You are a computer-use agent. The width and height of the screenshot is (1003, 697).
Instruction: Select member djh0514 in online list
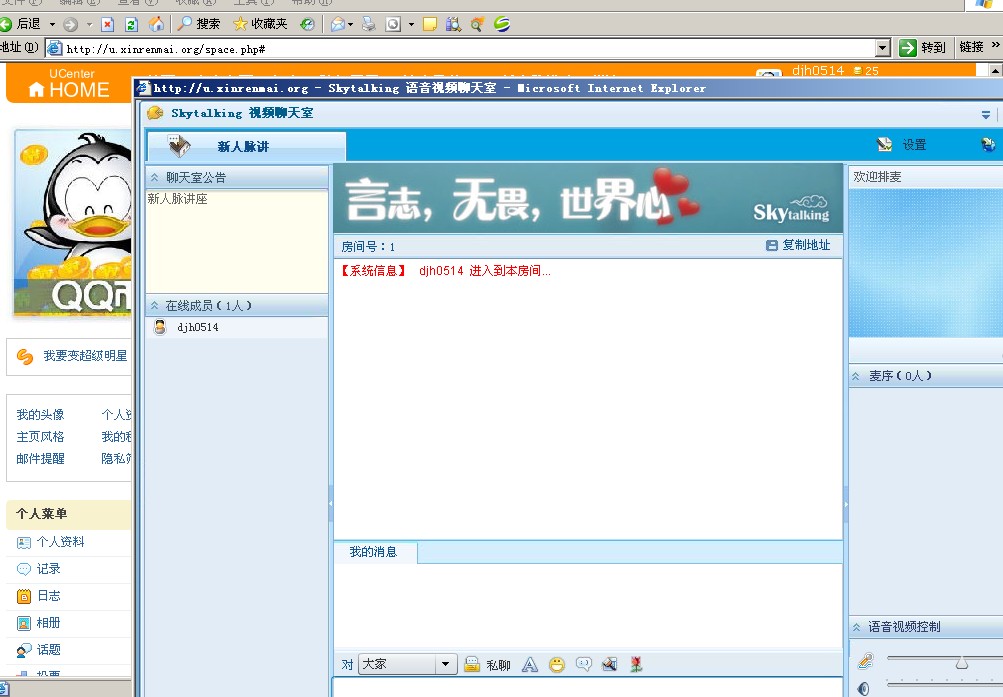click(x=237, y=327)
